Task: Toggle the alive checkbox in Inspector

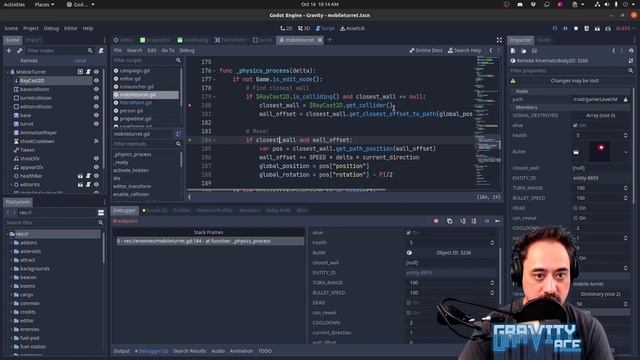Action: (x=575, y=125)
